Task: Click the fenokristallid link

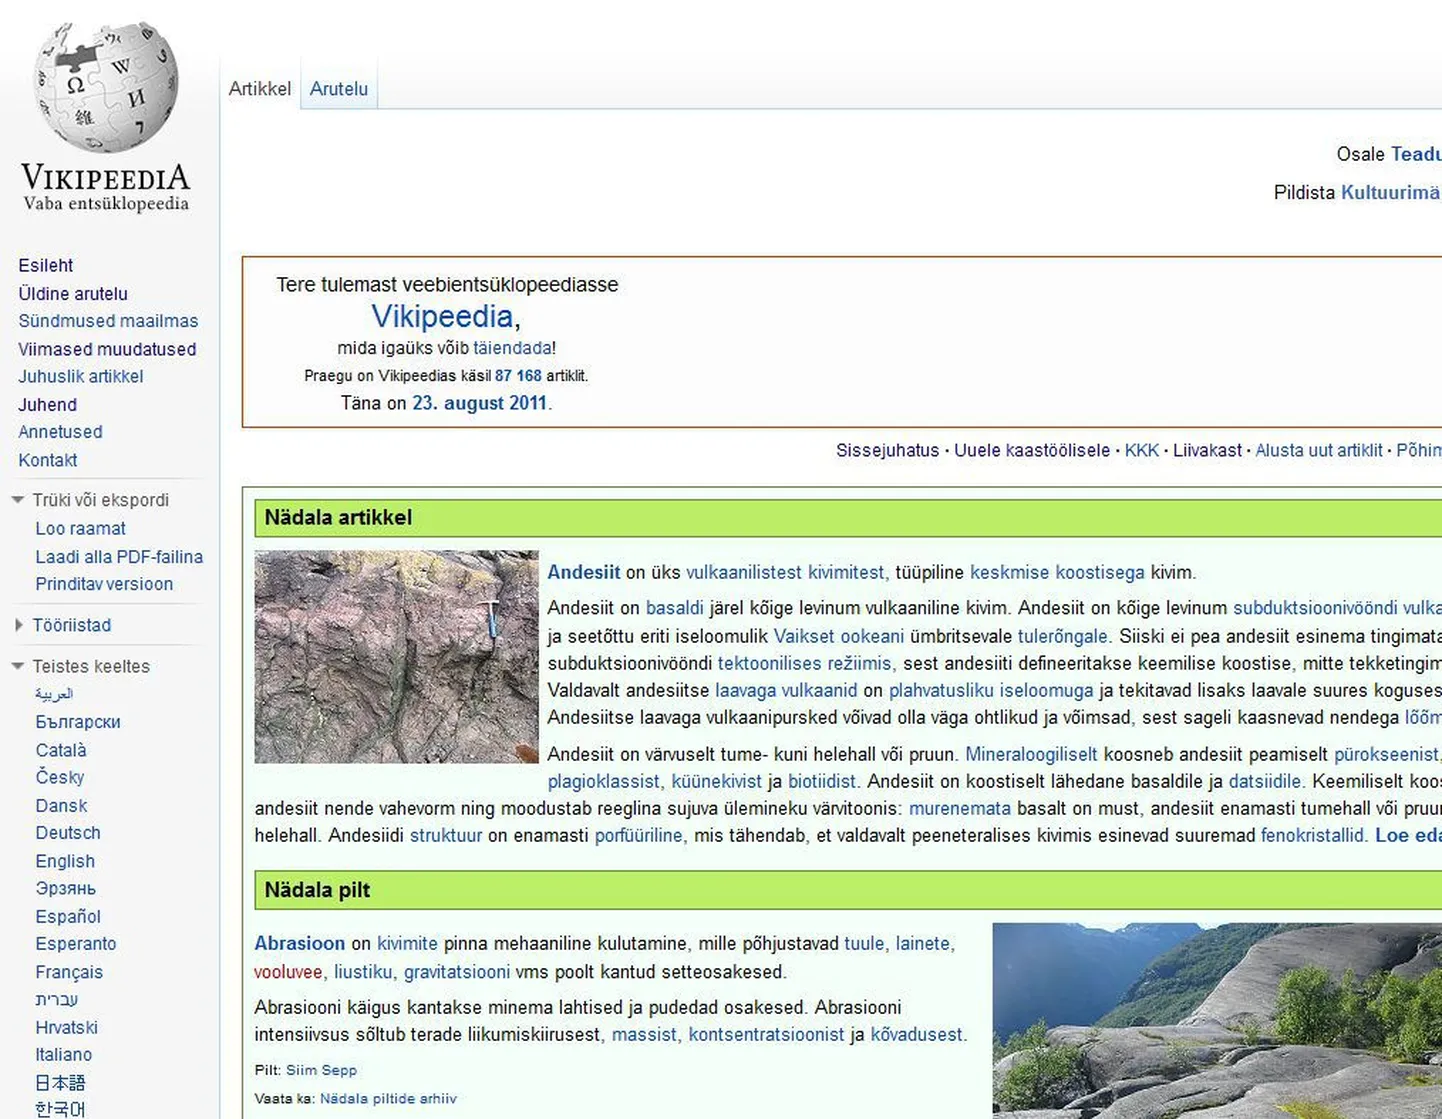Action: tap(1313, 835)
